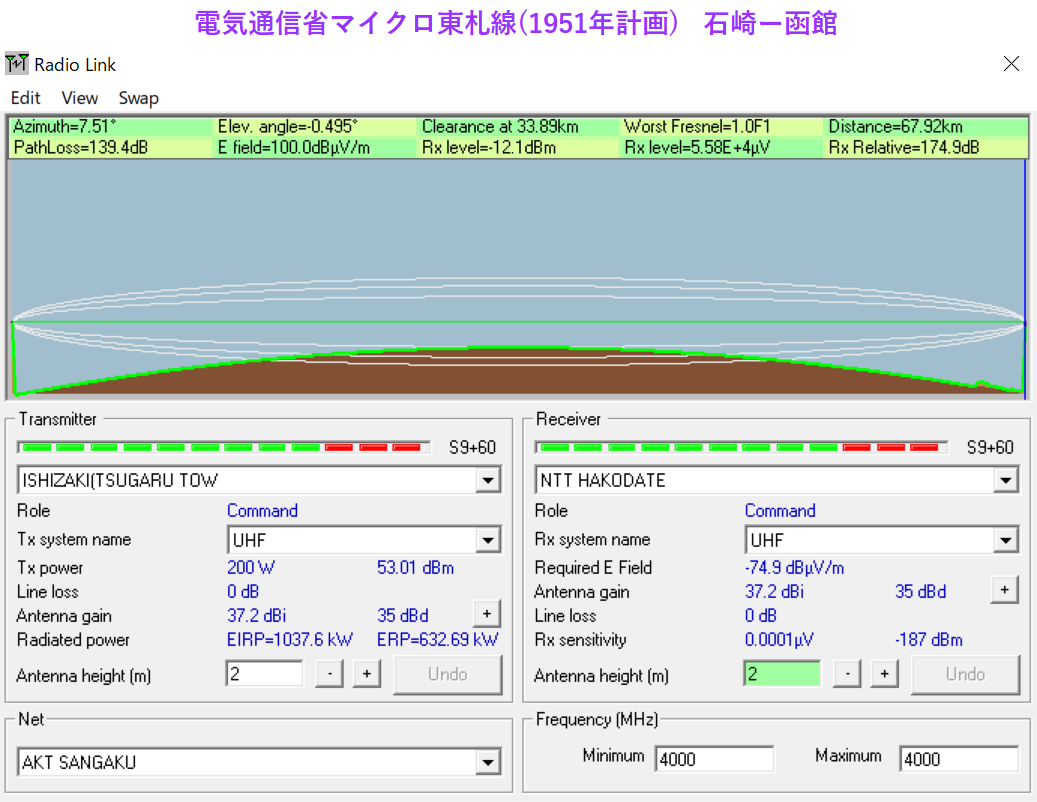The height and width of the screenshot is (802, 1037).
Task: Click the Minimum frequency input field
Action: (714, 759)
